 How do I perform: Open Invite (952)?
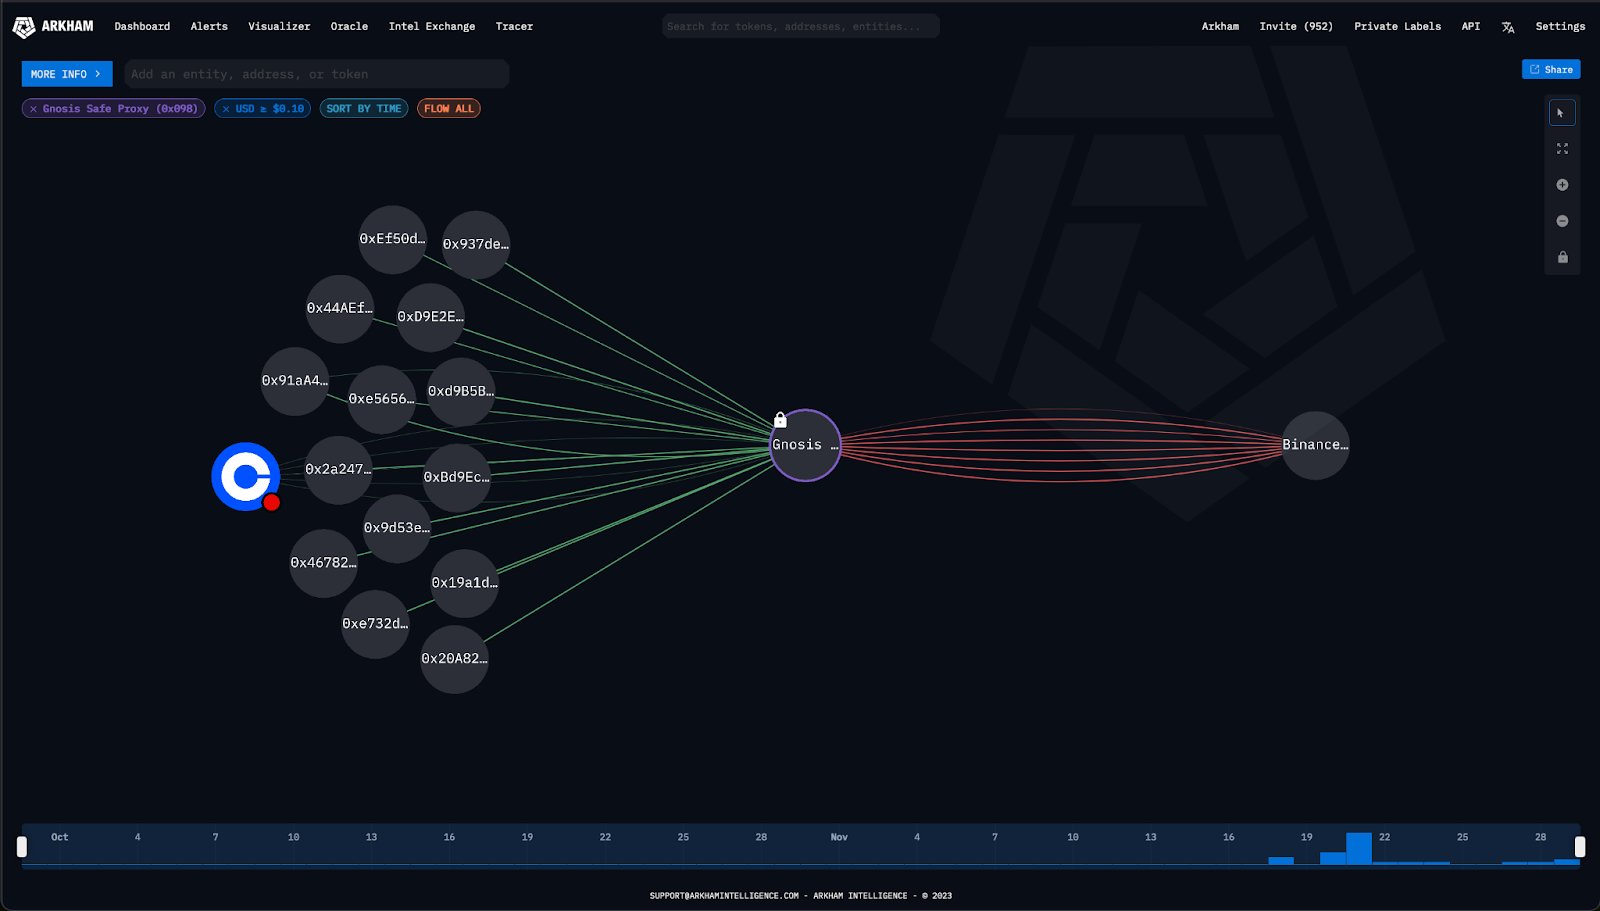[1296, 27]
